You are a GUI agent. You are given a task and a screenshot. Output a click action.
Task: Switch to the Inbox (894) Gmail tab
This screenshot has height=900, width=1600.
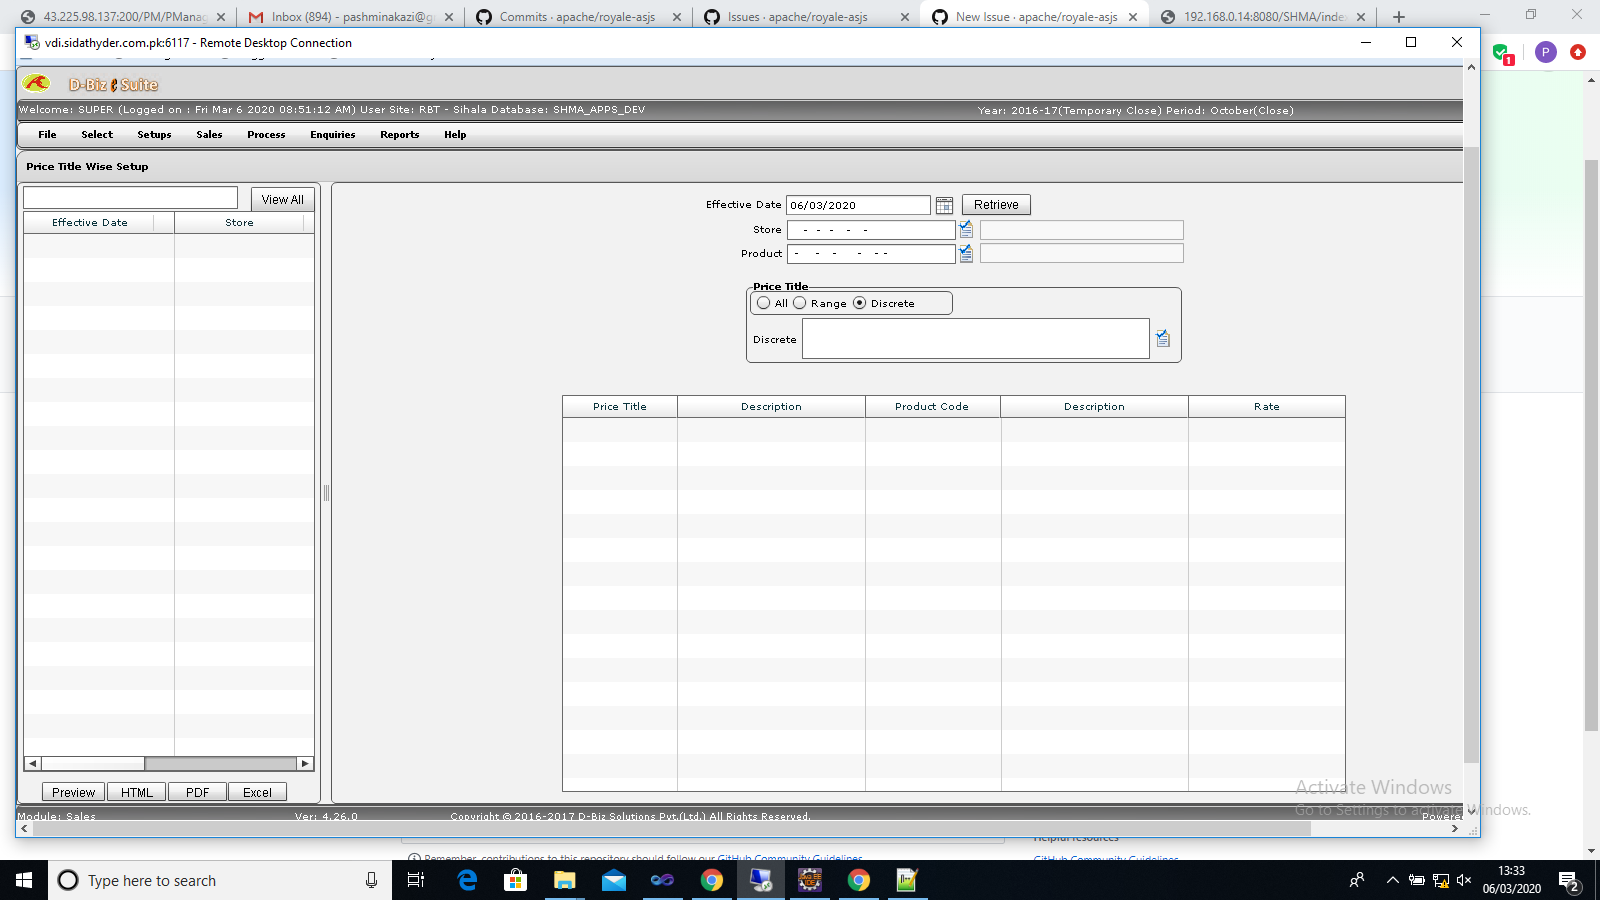point(350,17)
